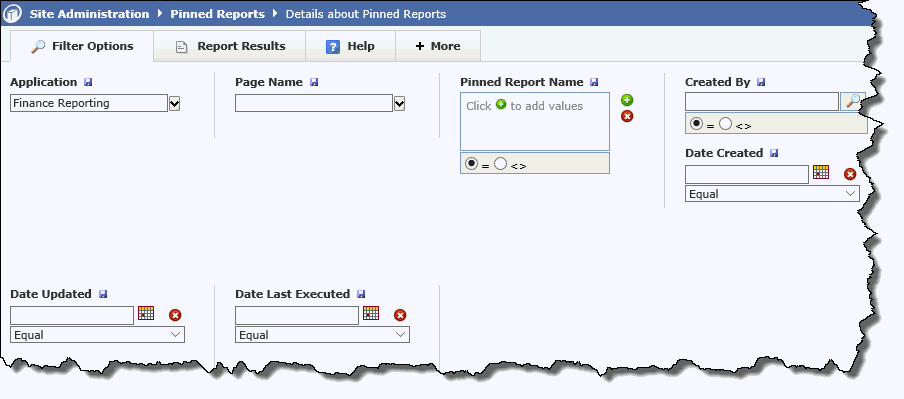Screen dimensions: 904x399
Task: Clear the Date Last Executed value
Action: point(400,315)
